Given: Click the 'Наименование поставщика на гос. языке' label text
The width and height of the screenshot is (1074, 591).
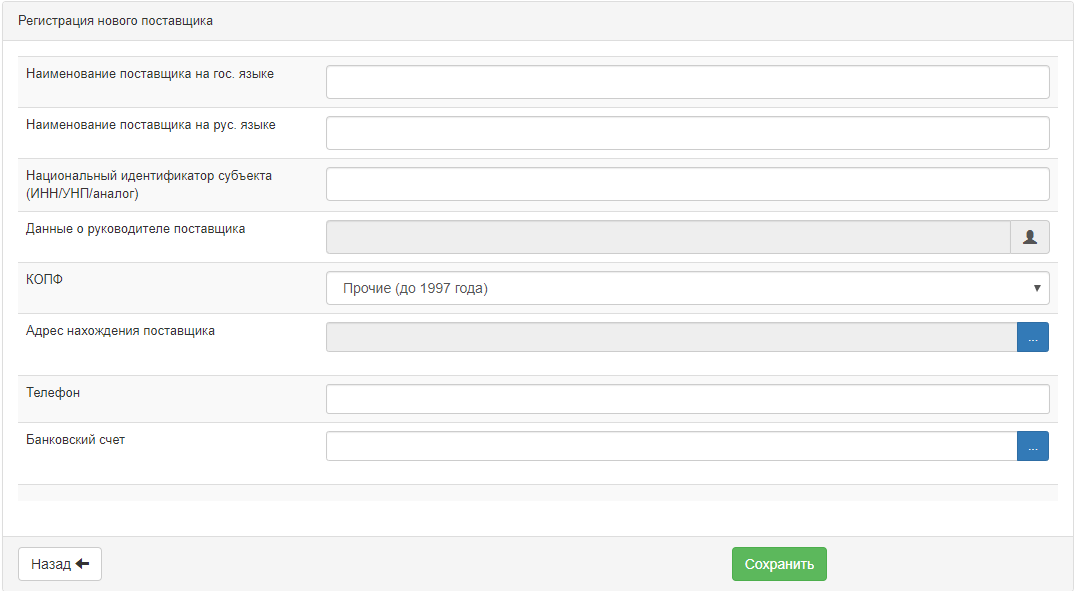Looking at the screenshot, I should [150, 74].
